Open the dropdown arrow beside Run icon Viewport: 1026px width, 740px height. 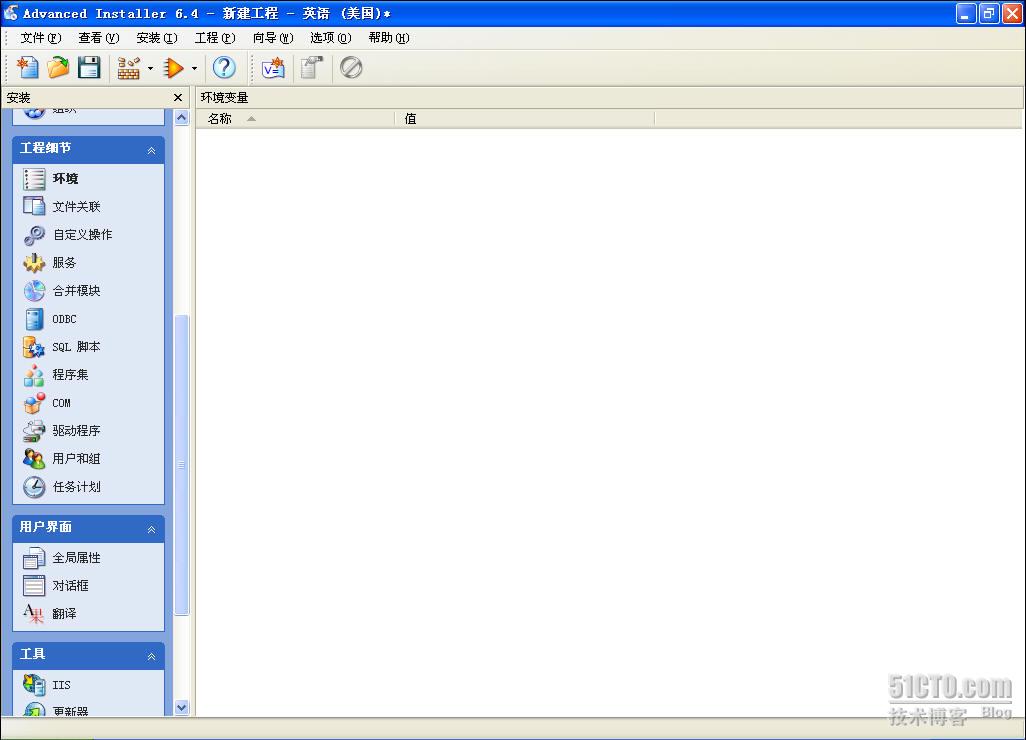pyautogui.click(x=194, y=68)
